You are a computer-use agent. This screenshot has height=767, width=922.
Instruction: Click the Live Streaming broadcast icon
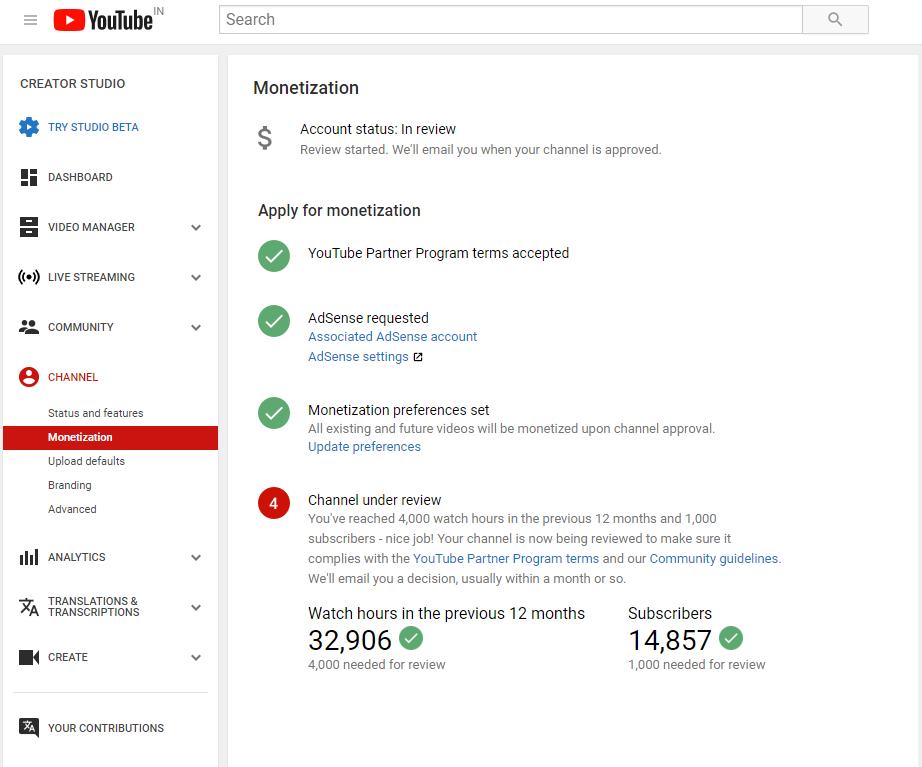29,277
